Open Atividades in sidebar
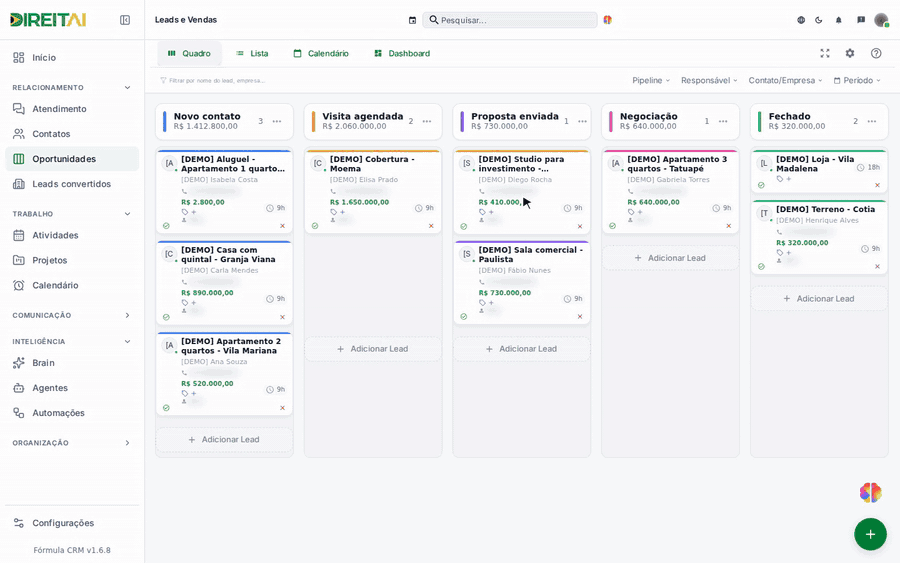The width and height of the screenshot is (900, 563). [72, 235]
